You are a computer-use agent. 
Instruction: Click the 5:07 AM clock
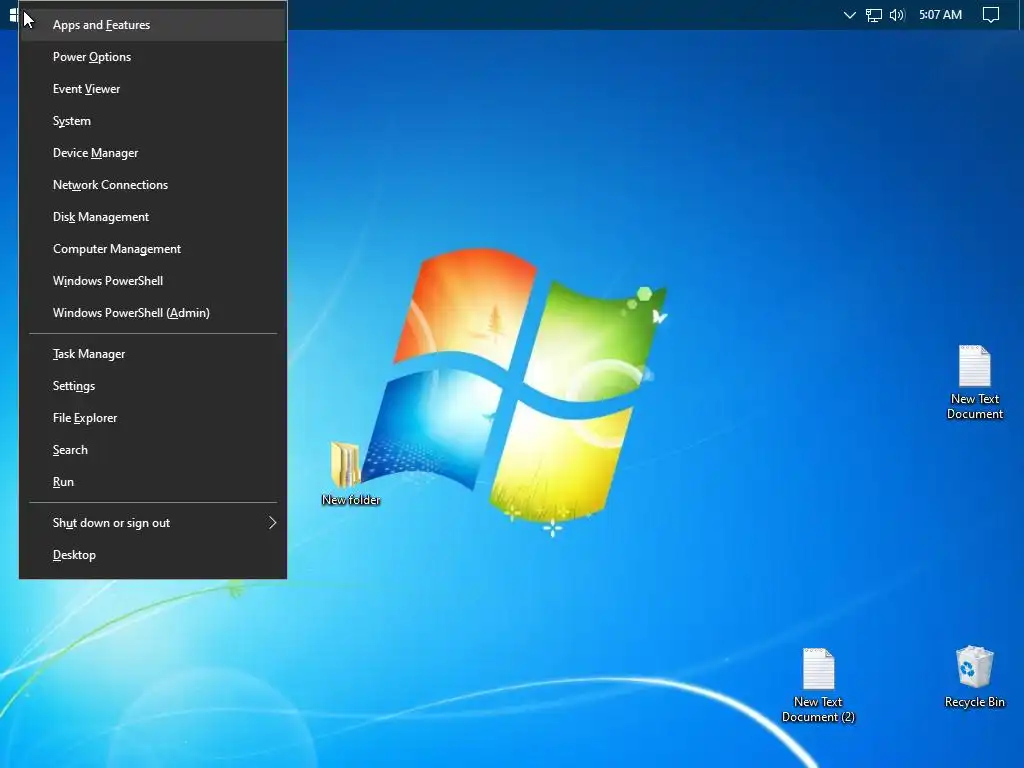pos(940,14)
